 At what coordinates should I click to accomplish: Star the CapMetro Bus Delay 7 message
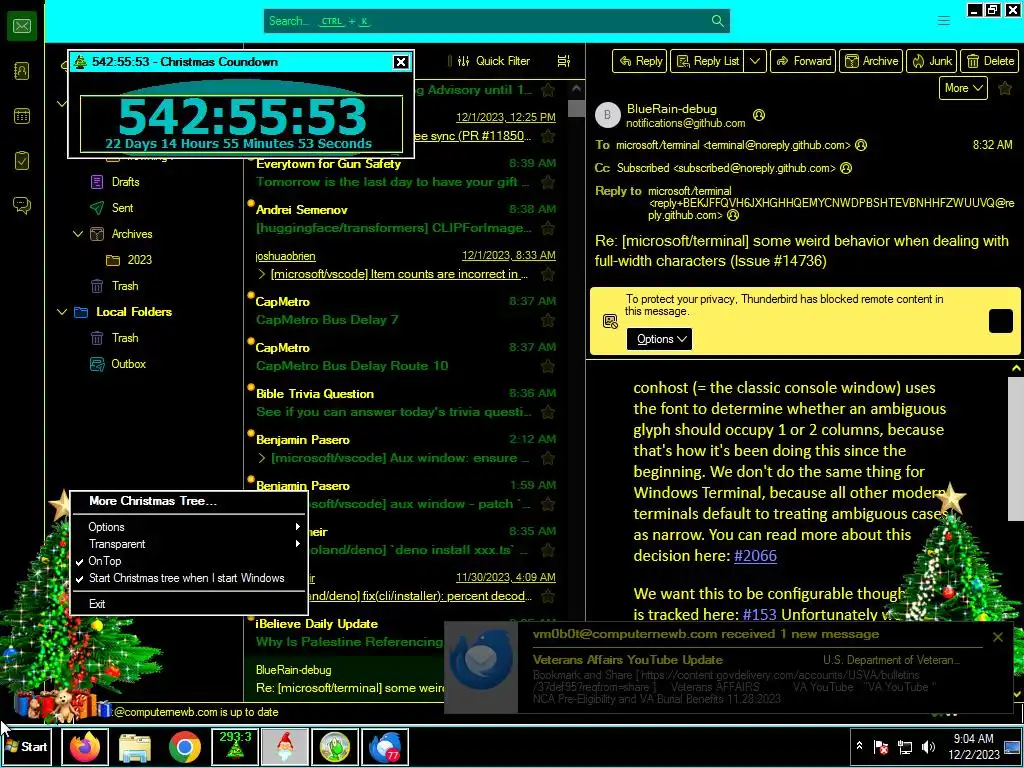(548, 320)
